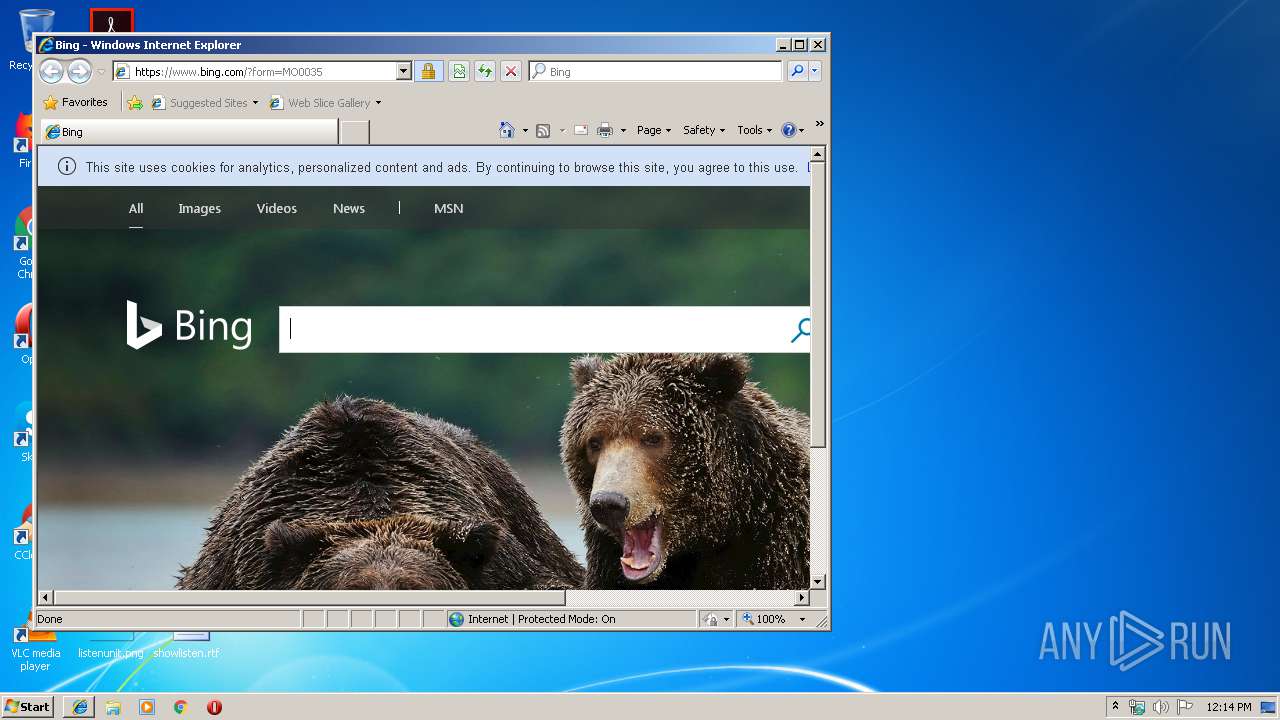Switch to Videos search
The width and height of the screenshot is (1280, 720).
276,208
